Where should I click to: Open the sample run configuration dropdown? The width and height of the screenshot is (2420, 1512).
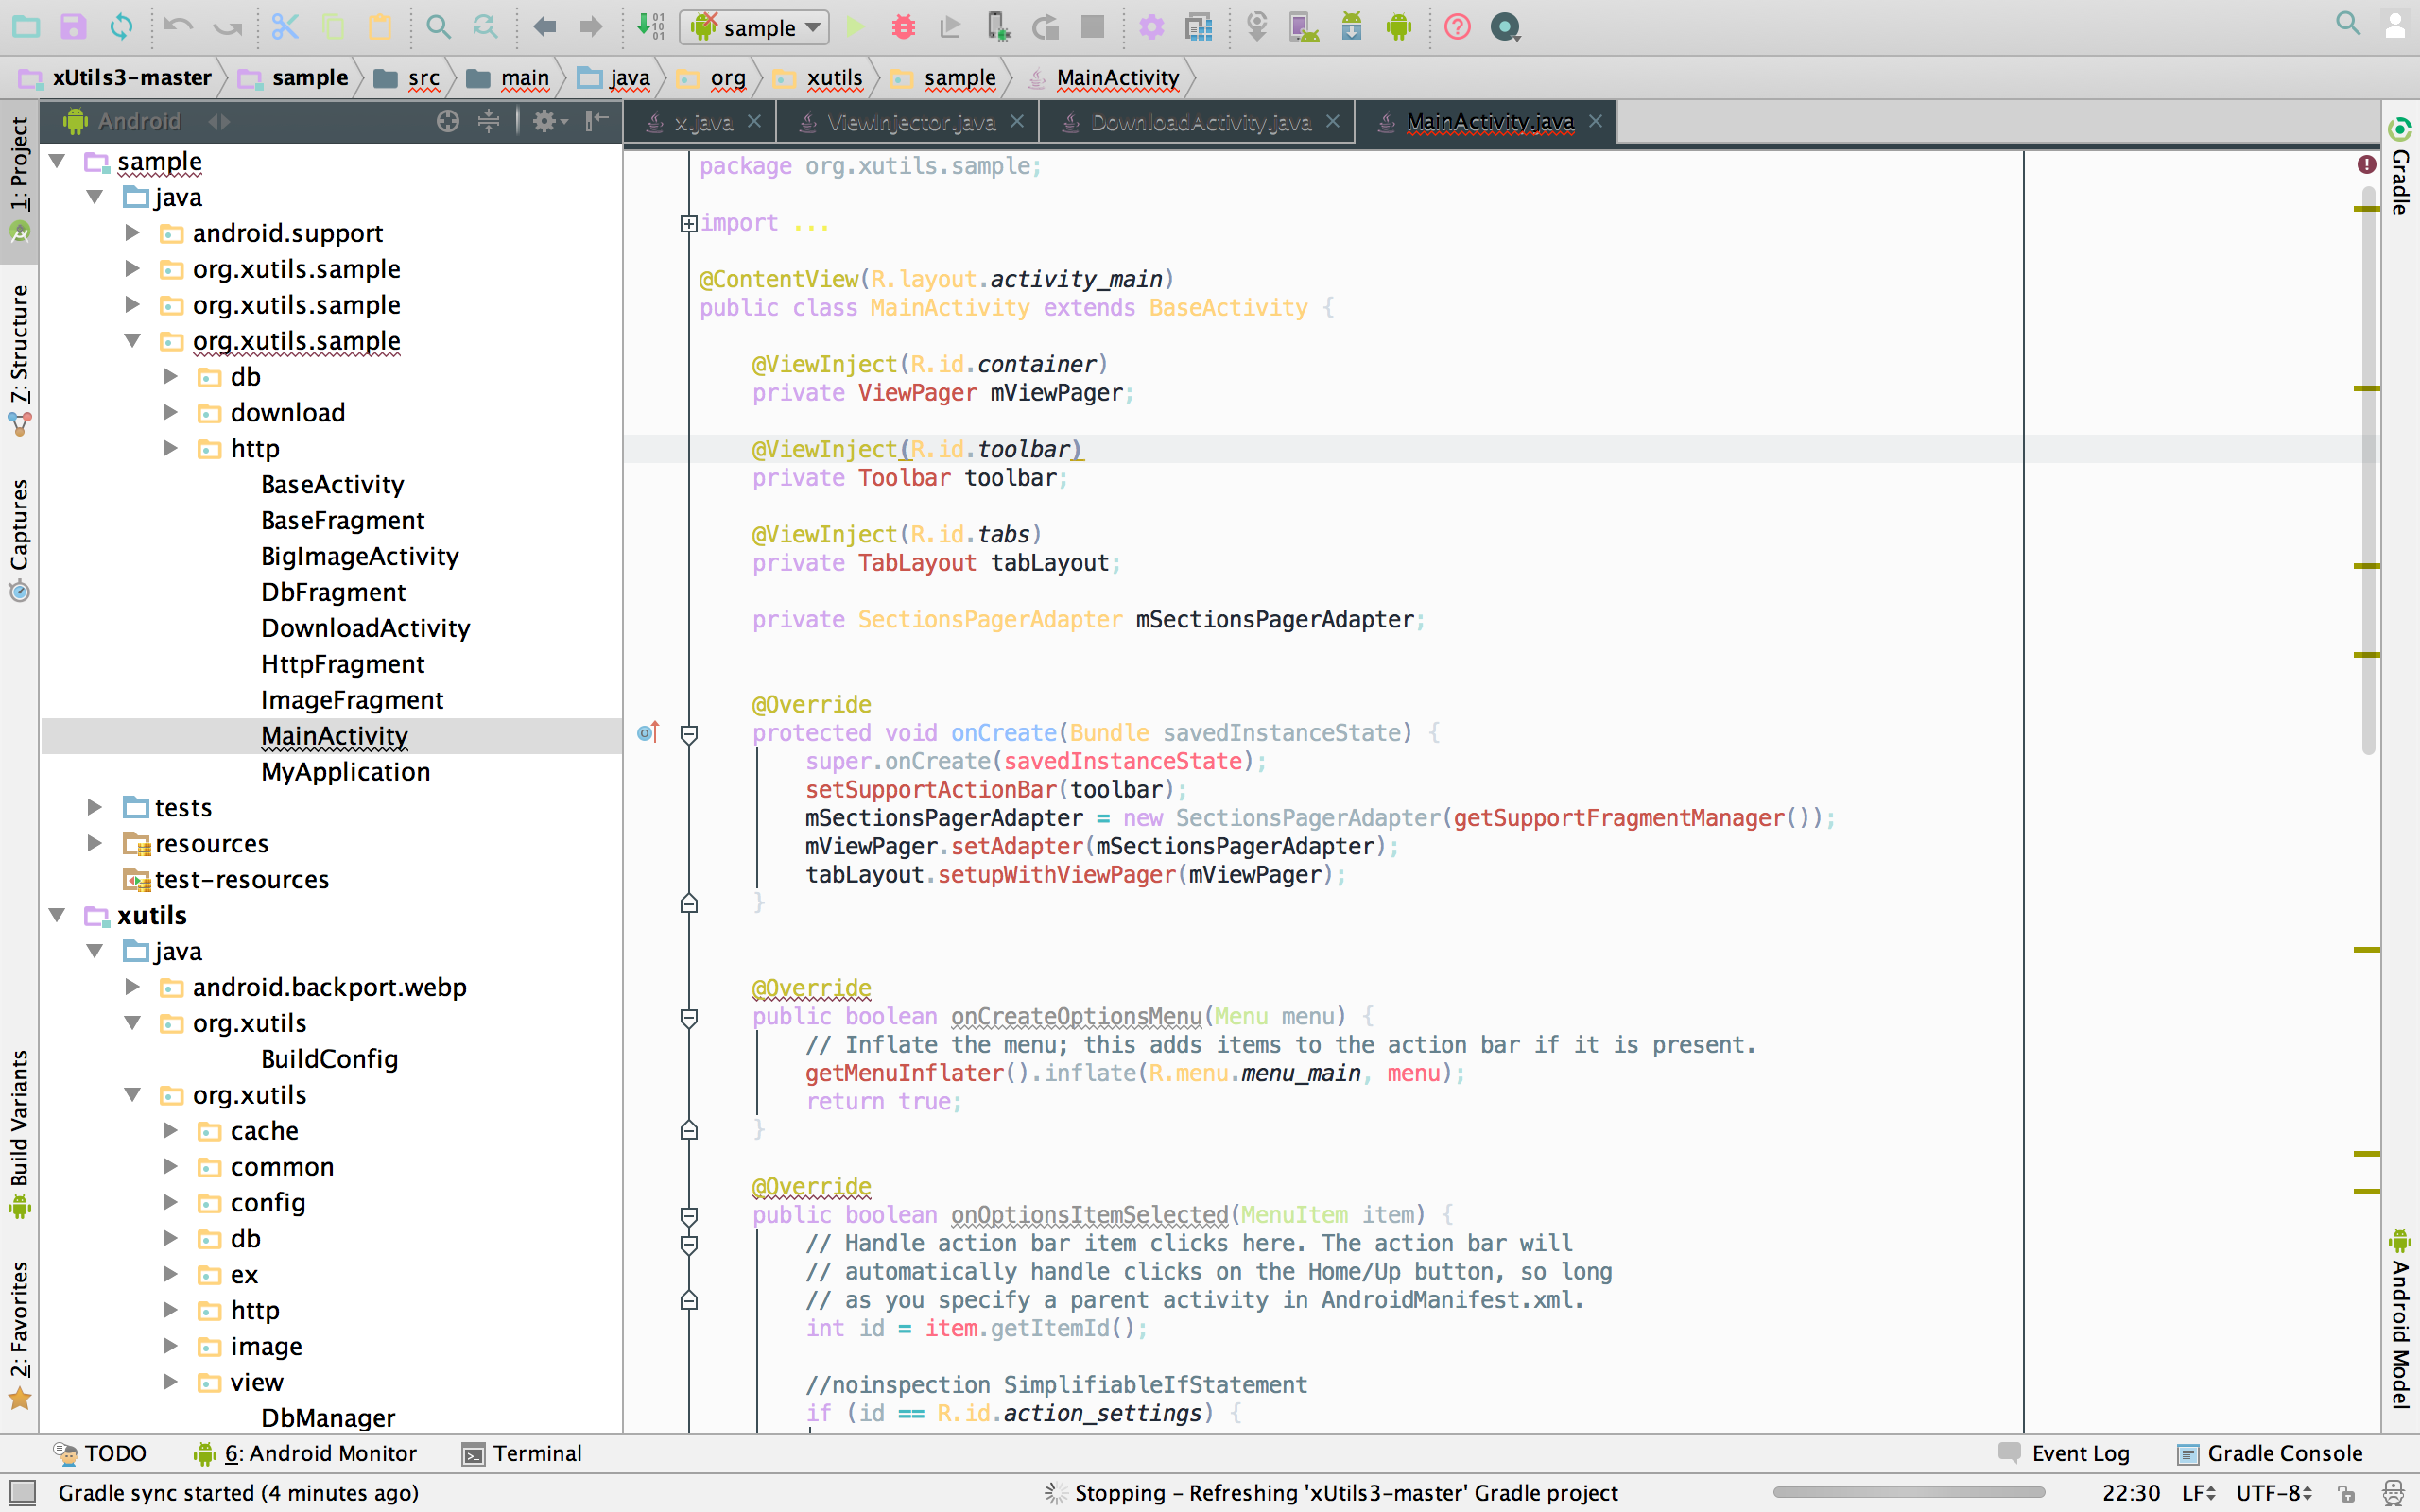point(755,27)
